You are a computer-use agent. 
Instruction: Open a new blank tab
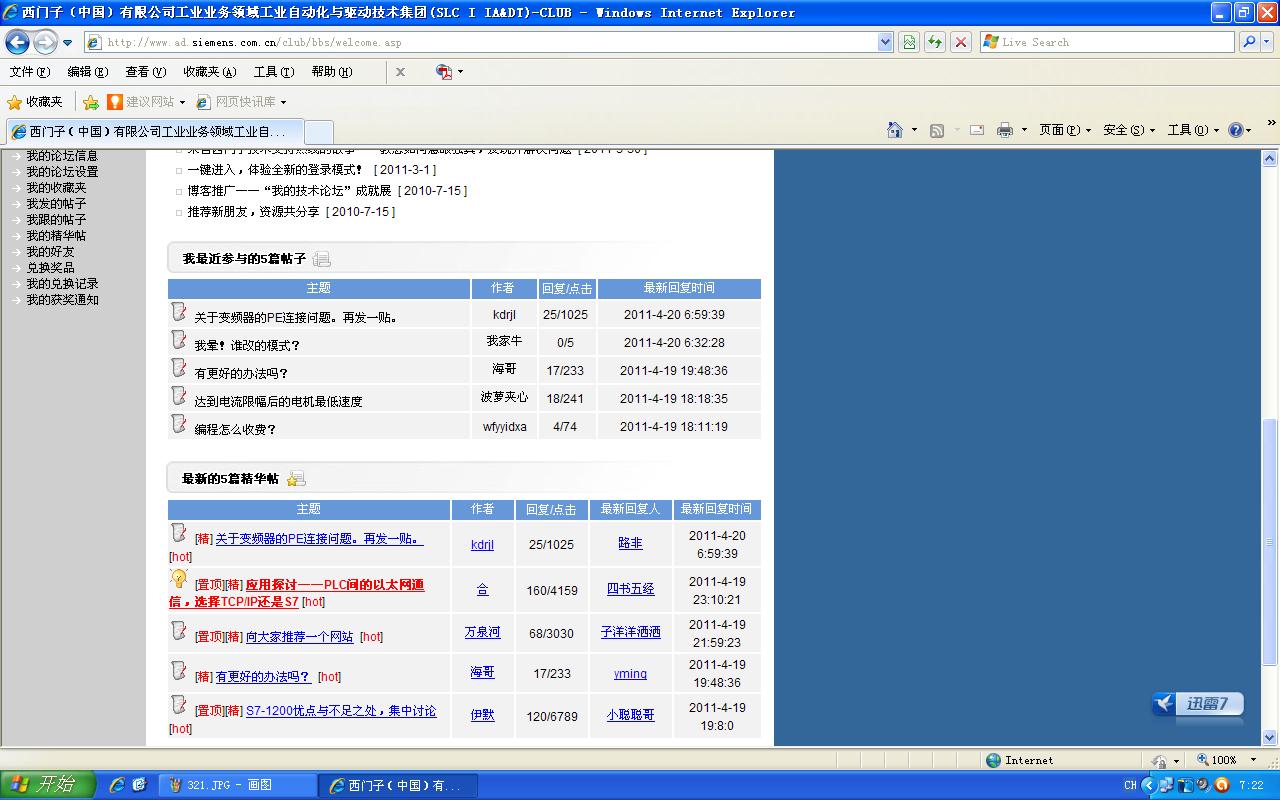coord(318,132)
